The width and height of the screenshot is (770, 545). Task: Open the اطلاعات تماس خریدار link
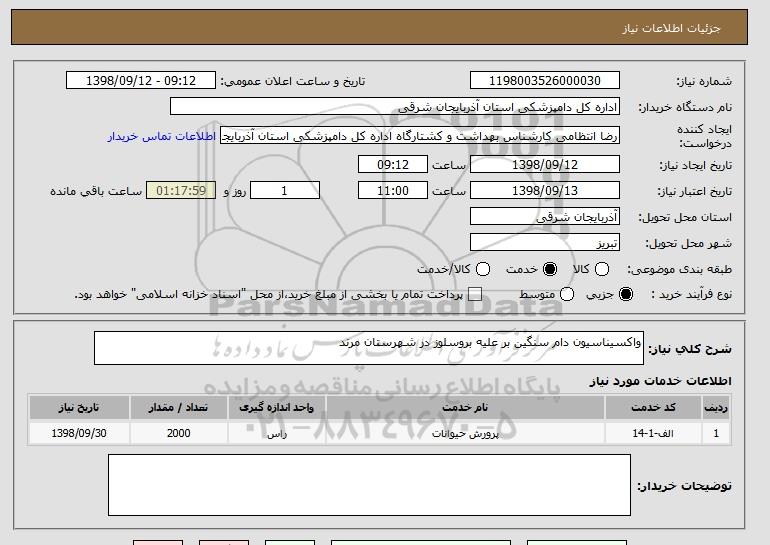(x=162, y=136)
